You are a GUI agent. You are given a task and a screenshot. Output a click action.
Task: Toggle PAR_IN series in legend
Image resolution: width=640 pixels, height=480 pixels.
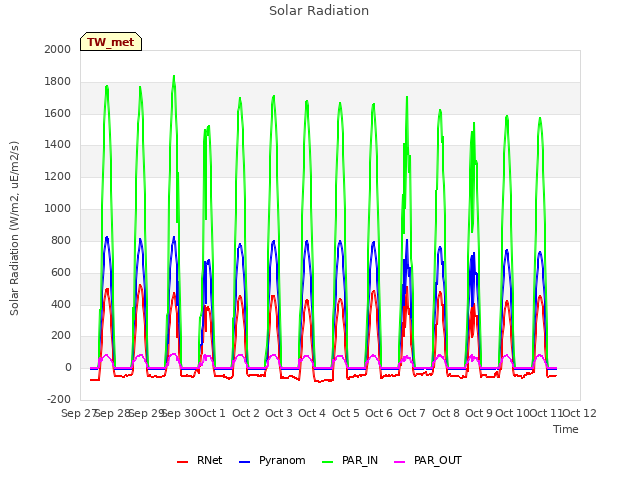(350, 460)
